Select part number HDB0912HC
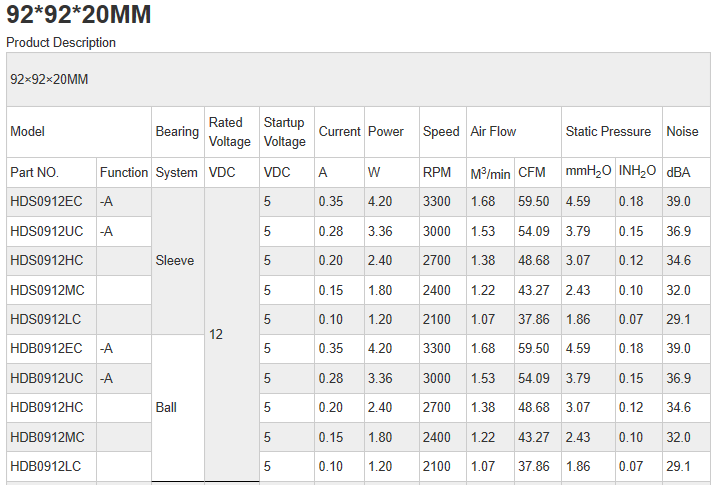 pos(46,408)
